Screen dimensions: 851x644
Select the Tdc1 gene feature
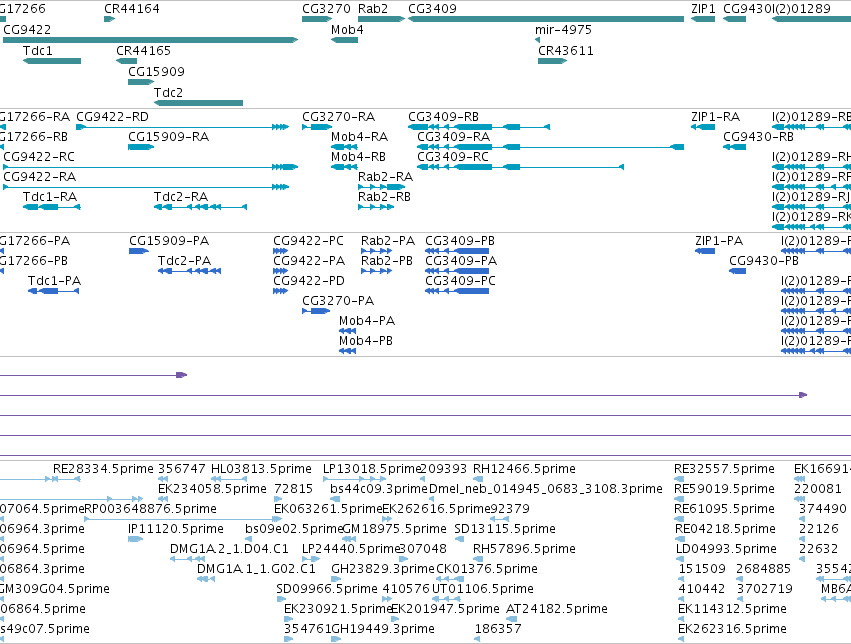pos(52,61)
